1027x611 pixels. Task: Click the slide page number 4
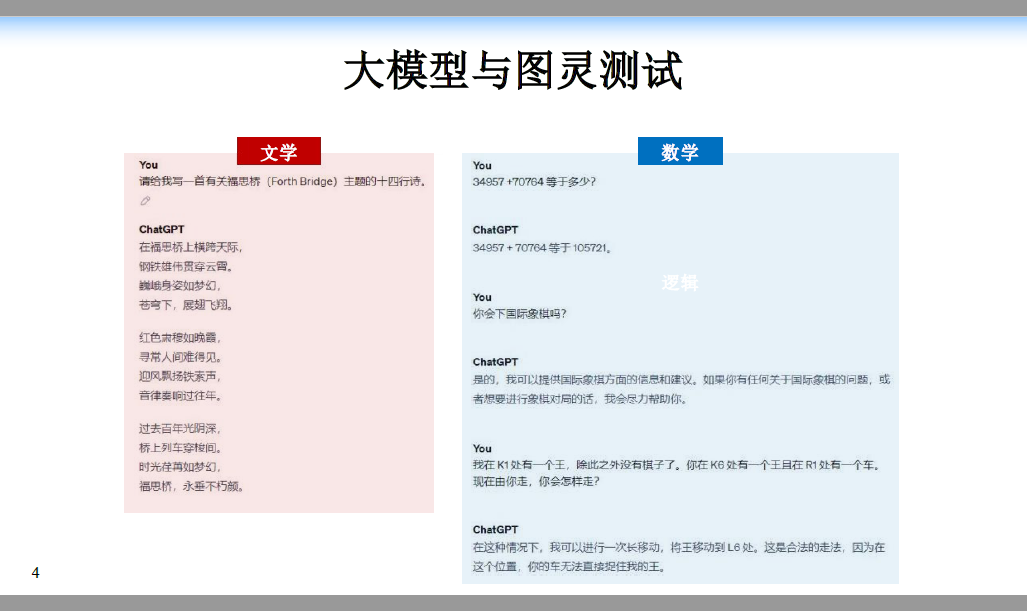pyautogui.click(x=35, y=573)
